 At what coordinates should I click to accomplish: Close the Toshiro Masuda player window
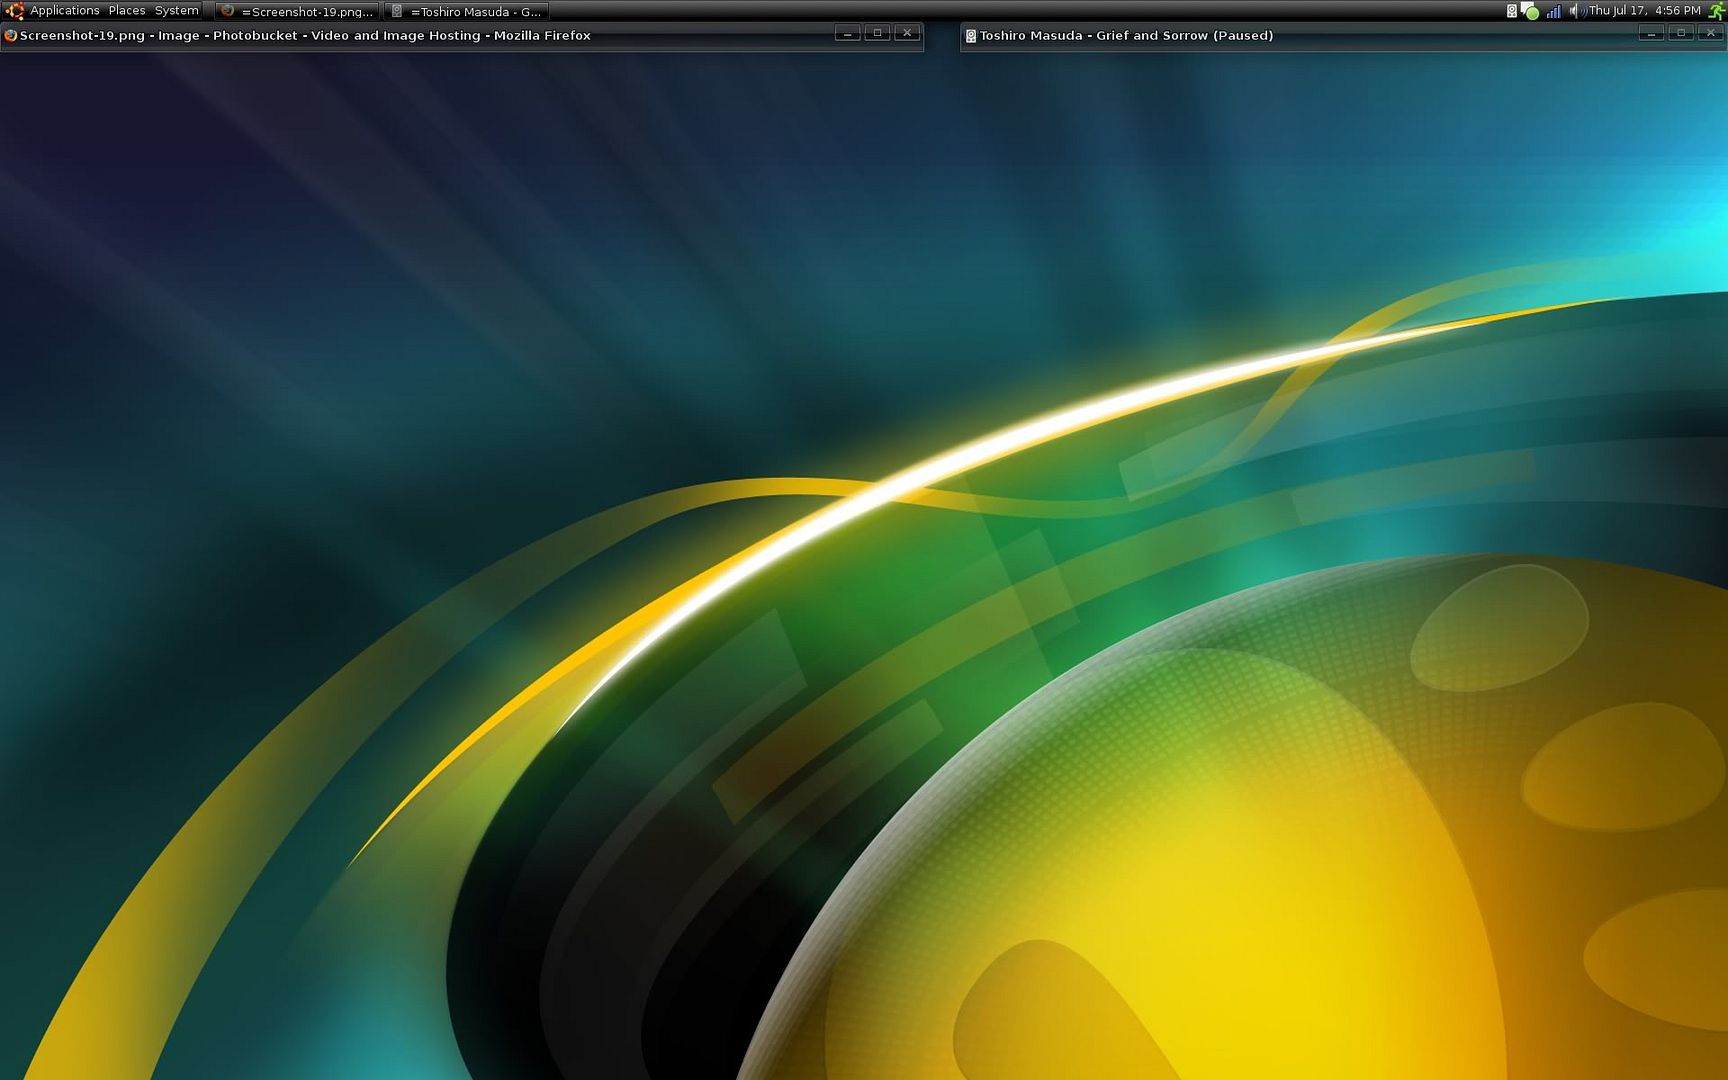coord(1710,33)
